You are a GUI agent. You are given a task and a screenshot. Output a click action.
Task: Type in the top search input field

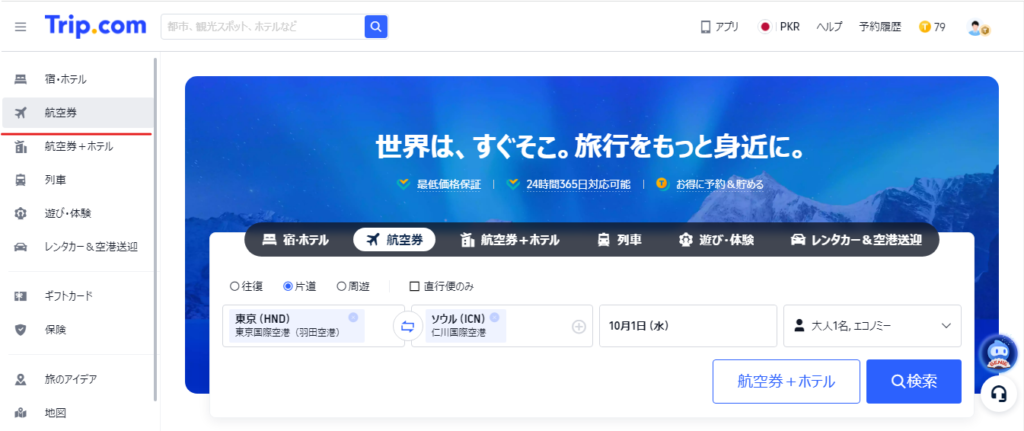[262, 27]
